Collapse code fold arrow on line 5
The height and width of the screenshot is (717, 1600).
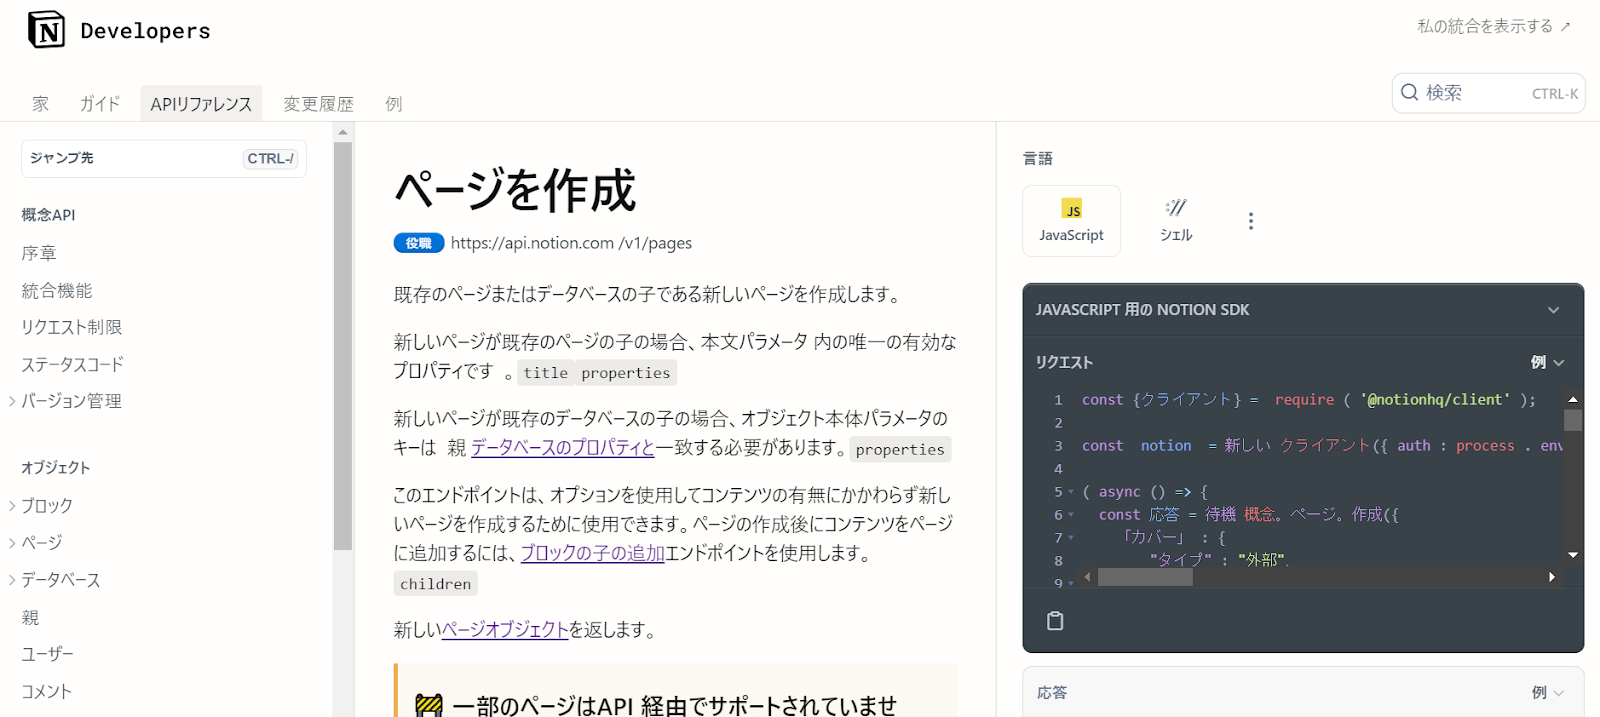tap(1071, 492)
